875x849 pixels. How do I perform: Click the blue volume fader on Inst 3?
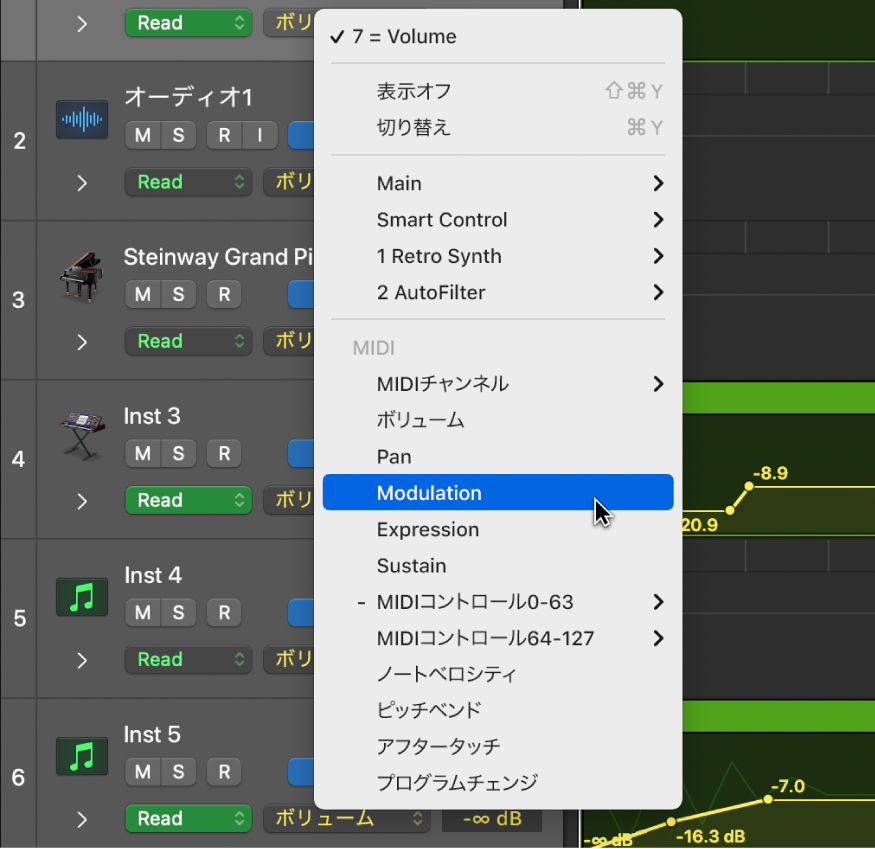302,453
